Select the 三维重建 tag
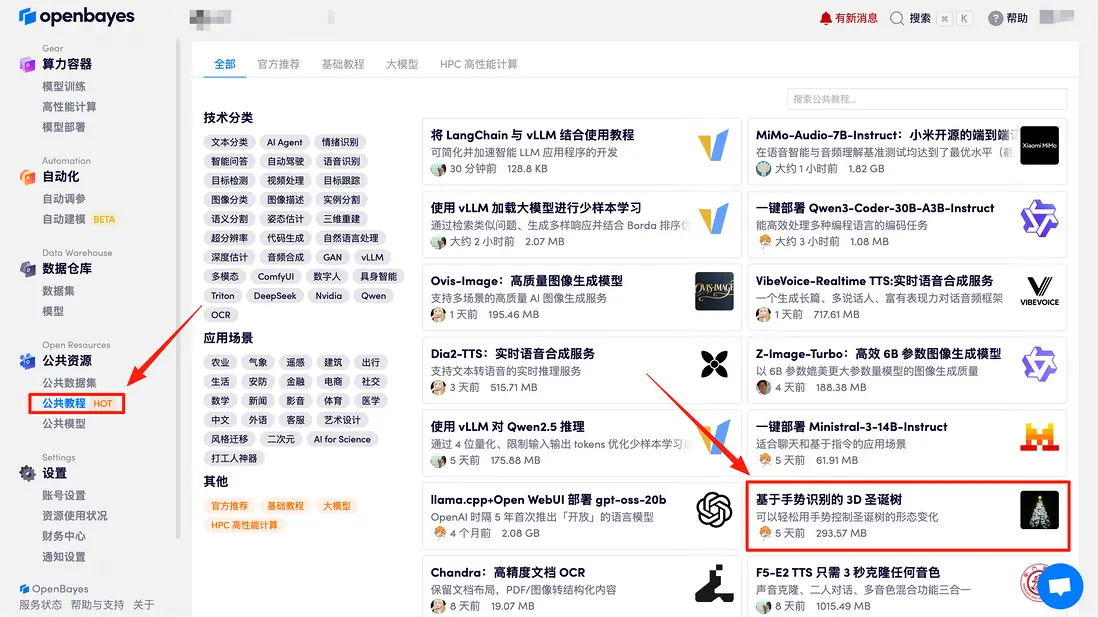Viewport: 1098px width, 617px height. pyautogui.click(x=341, y=219)
